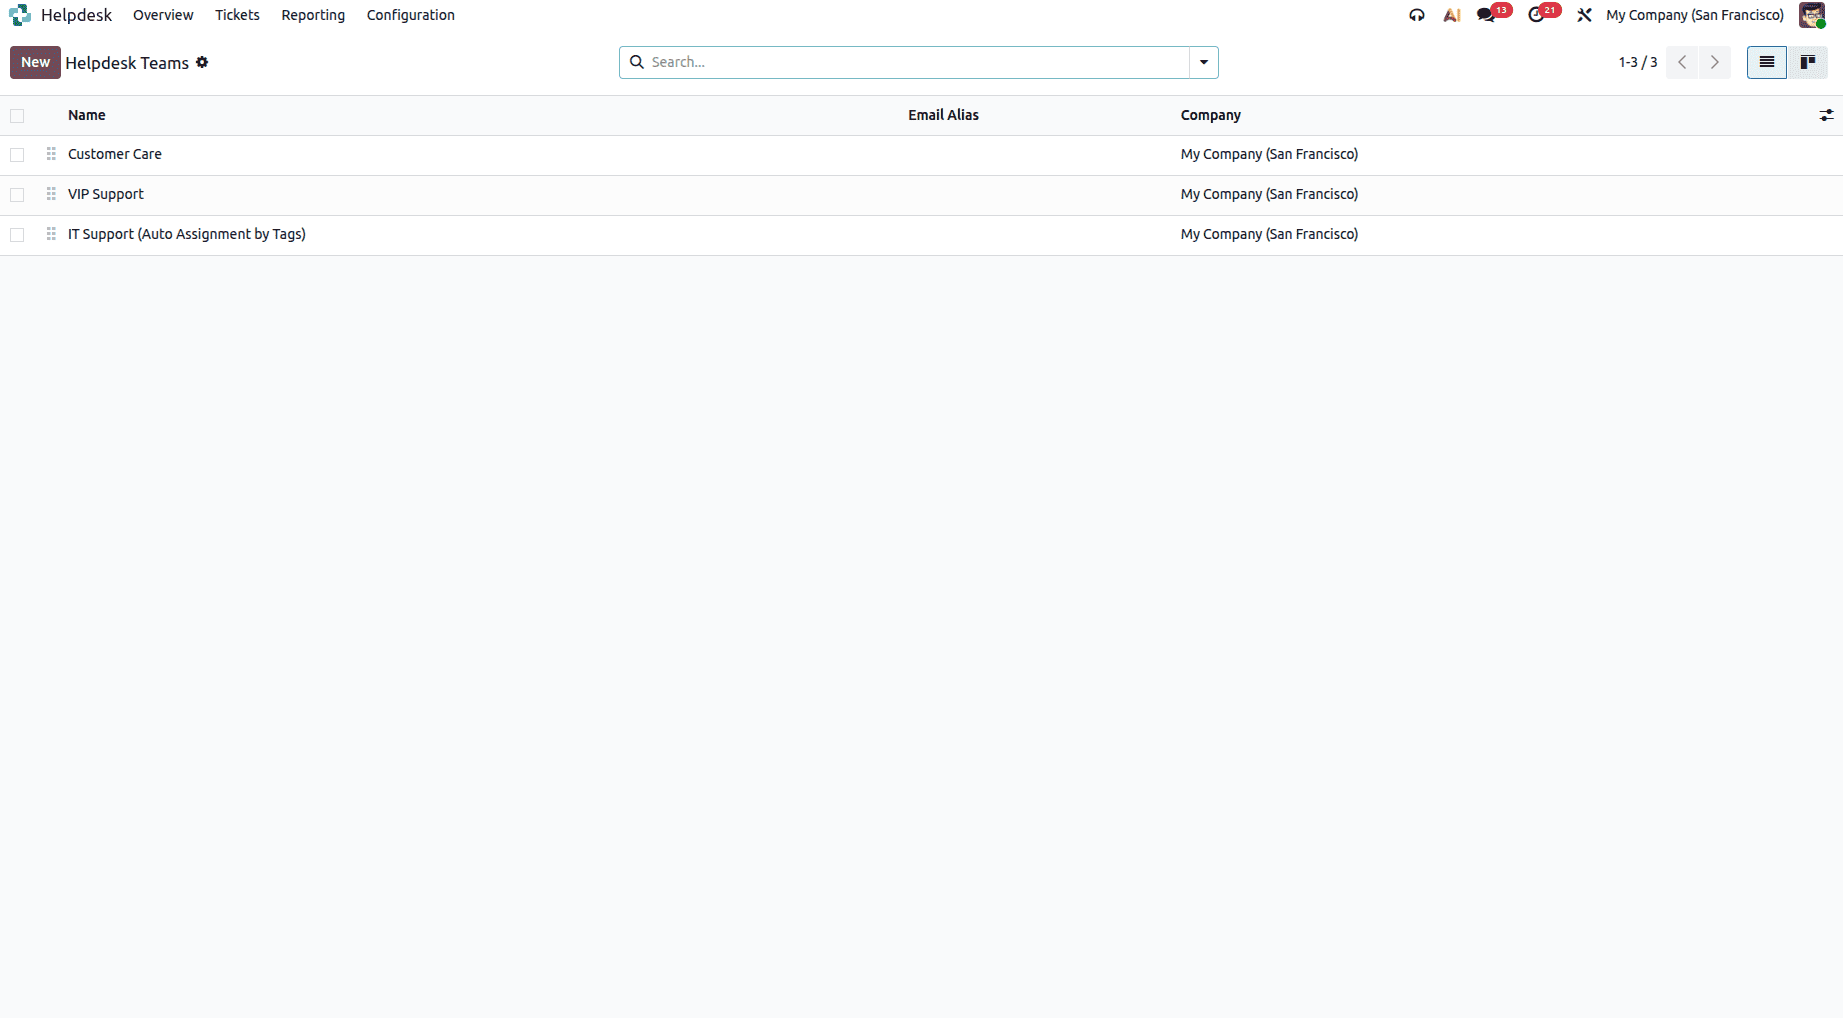The width and height of the screenshot is (1843, 1018).
Task: Sort by the Company column header
Action: tap(1210, 115)
